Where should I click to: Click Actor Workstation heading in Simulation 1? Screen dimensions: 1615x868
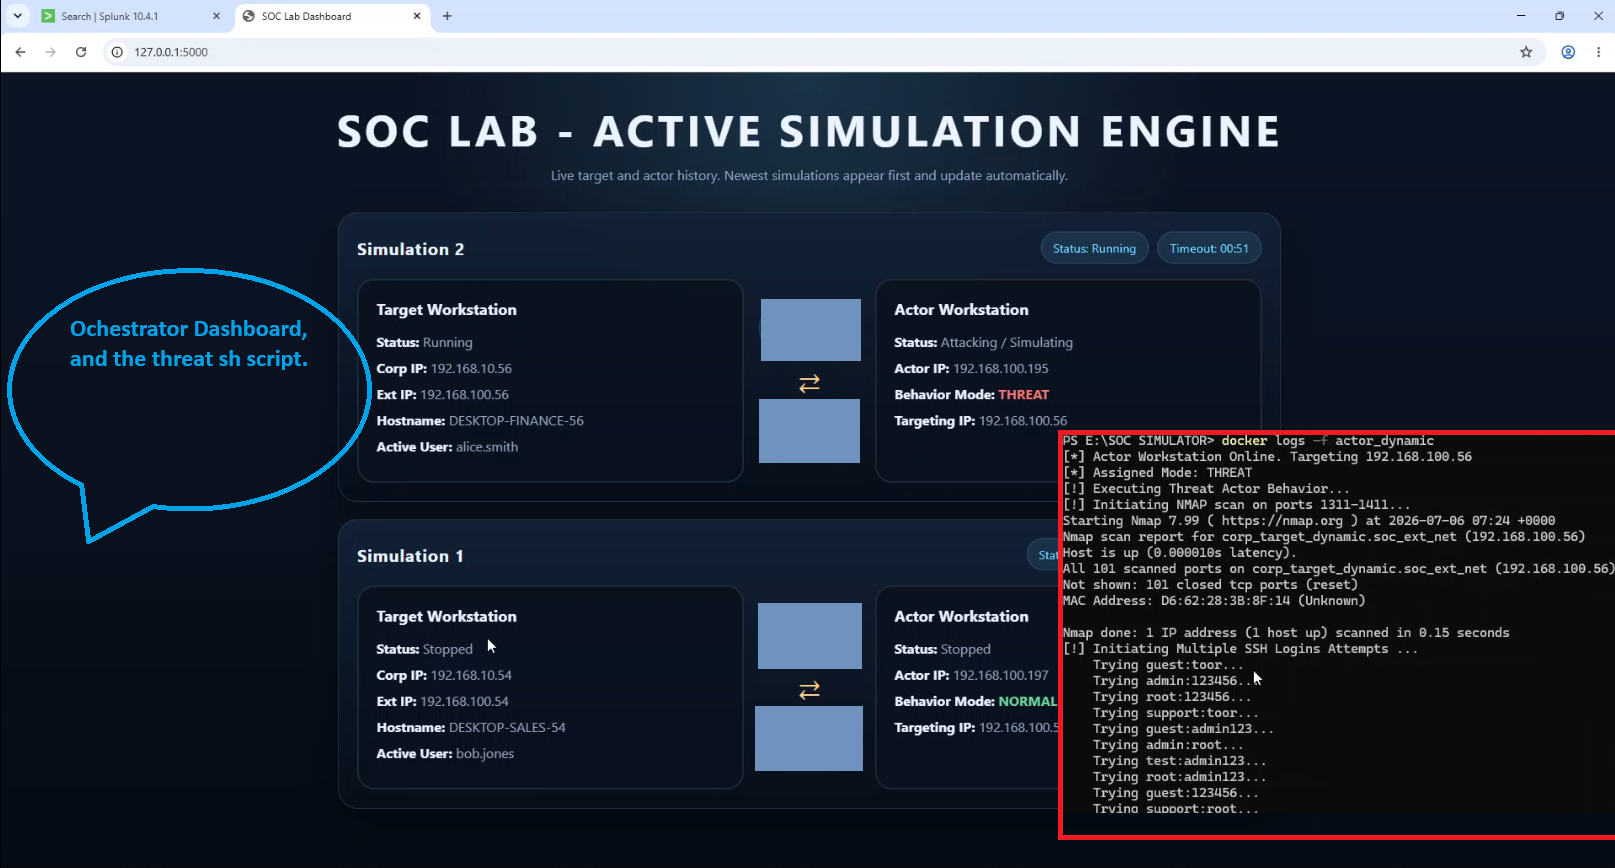point(961,617)
